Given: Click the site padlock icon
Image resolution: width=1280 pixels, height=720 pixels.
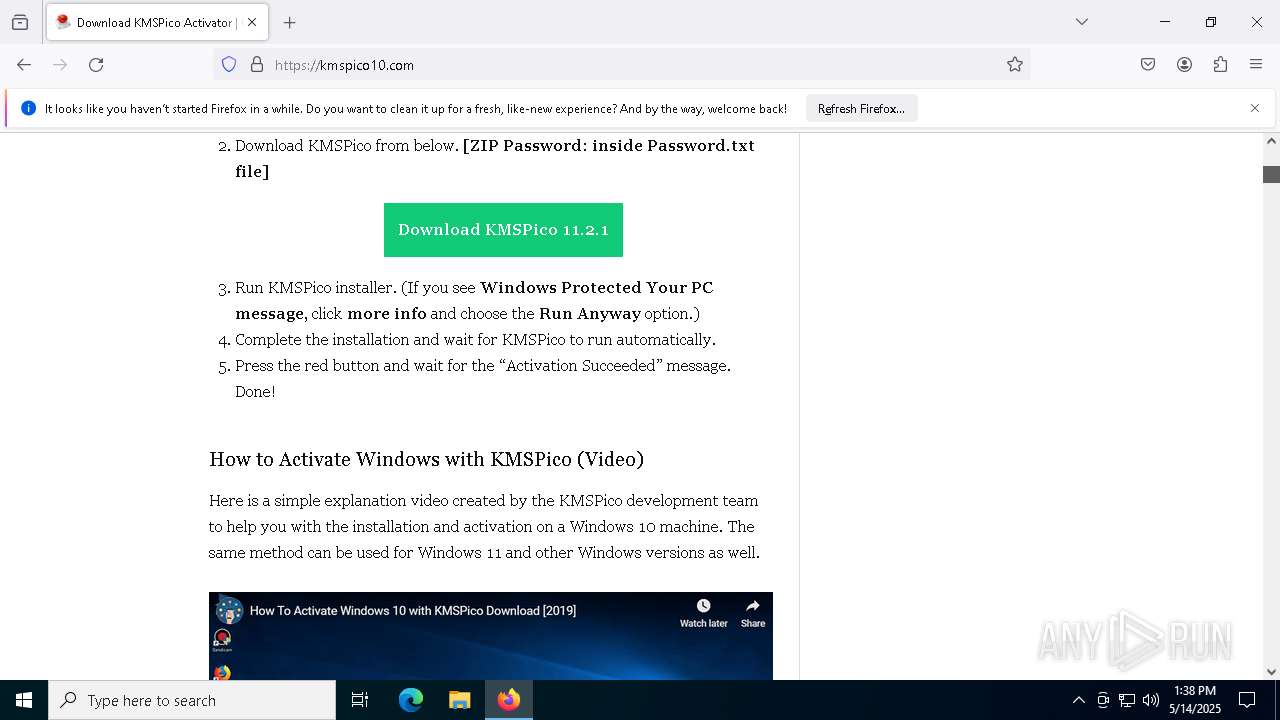Looking at the screenshot, I should pyautogui.click(x=257, y=65).
